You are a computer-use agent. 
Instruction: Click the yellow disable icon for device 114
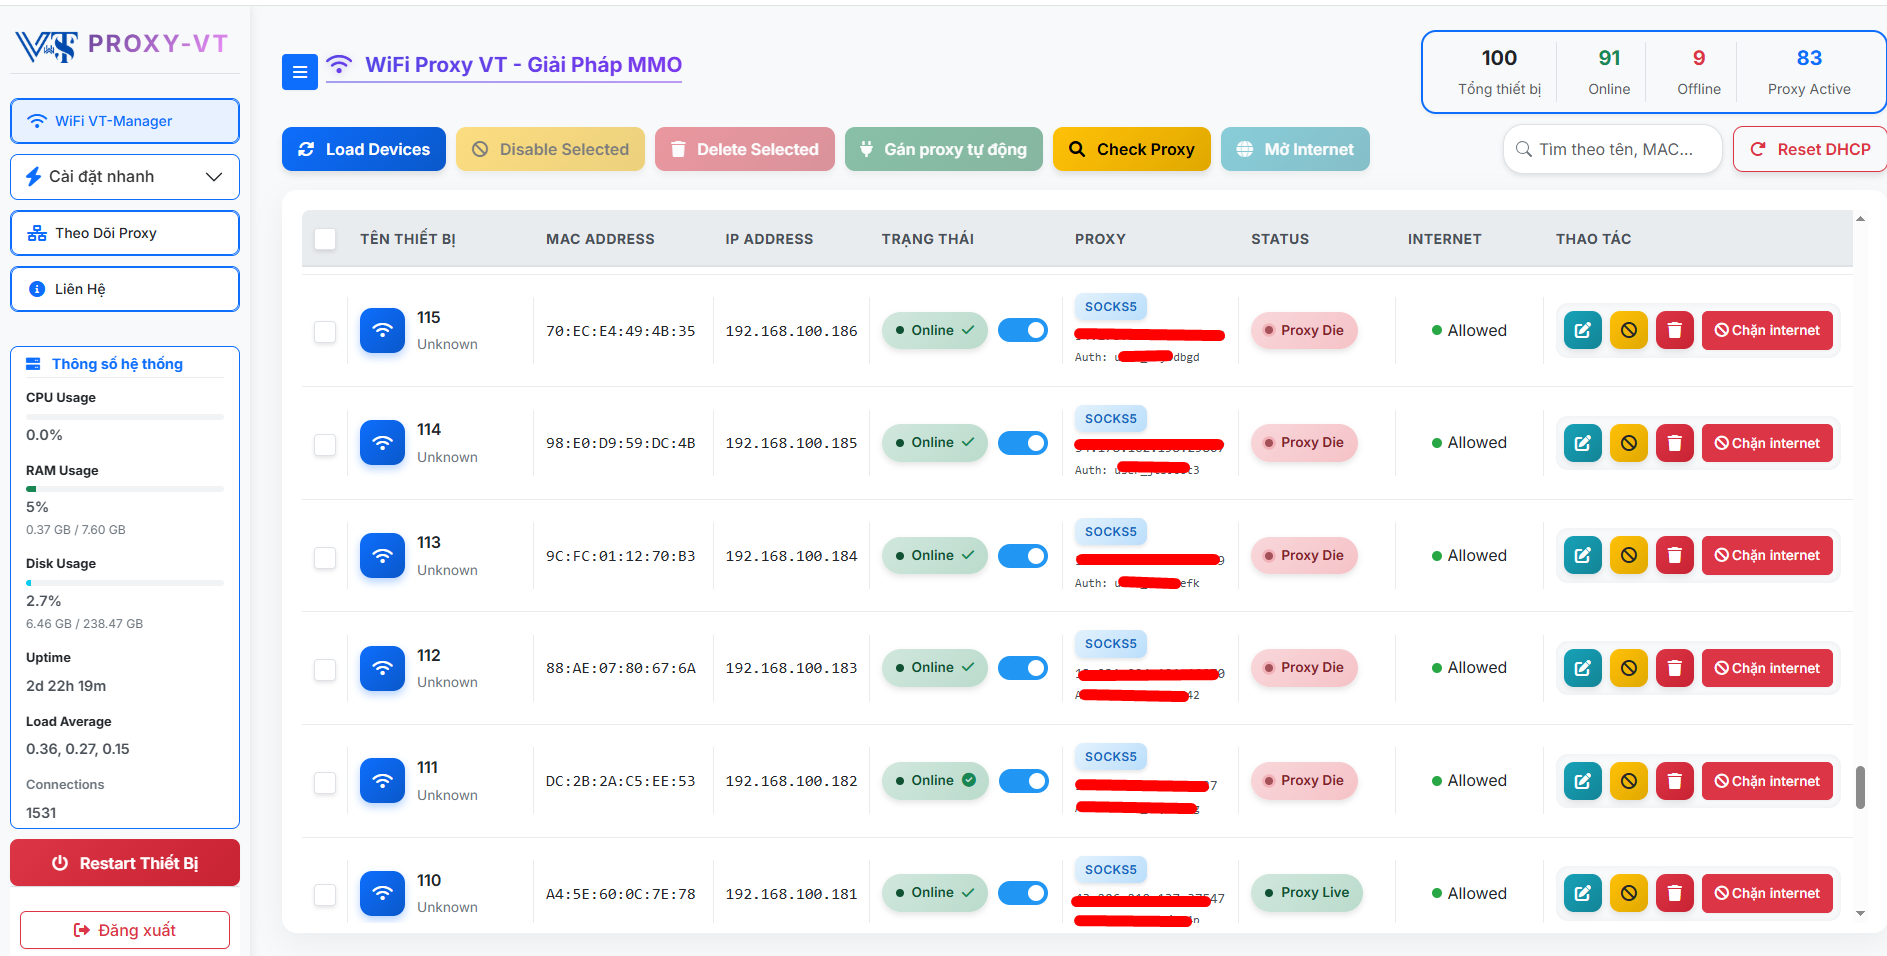pyautogui.click(x=1628, y=442)
